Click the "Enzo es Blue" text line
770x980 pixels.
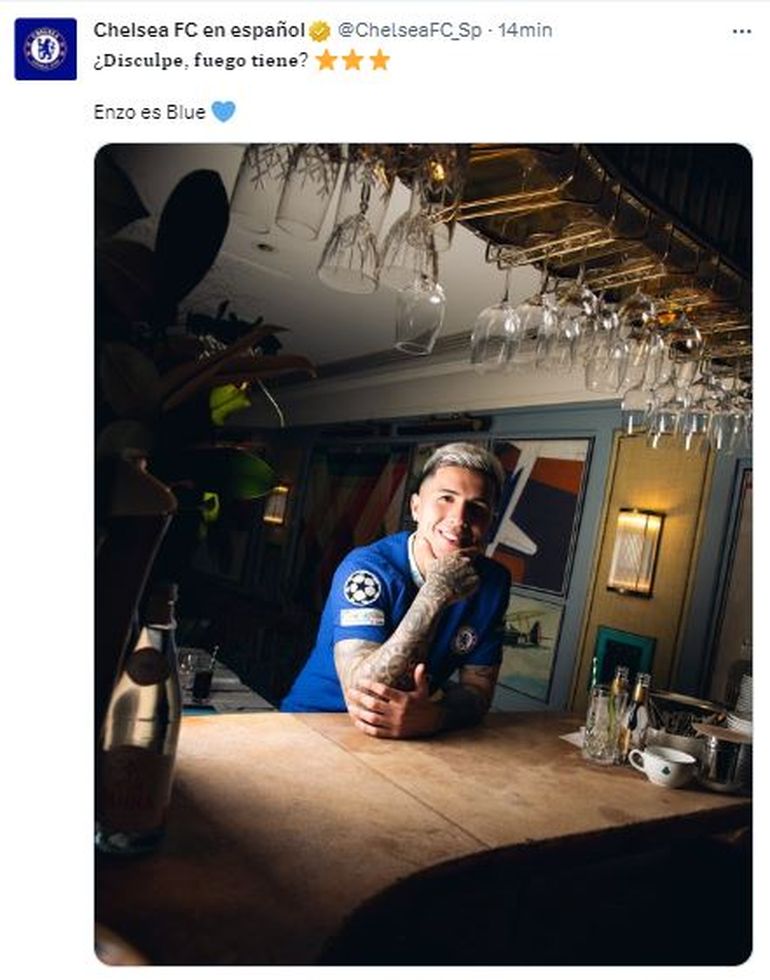tap(149, 111)
